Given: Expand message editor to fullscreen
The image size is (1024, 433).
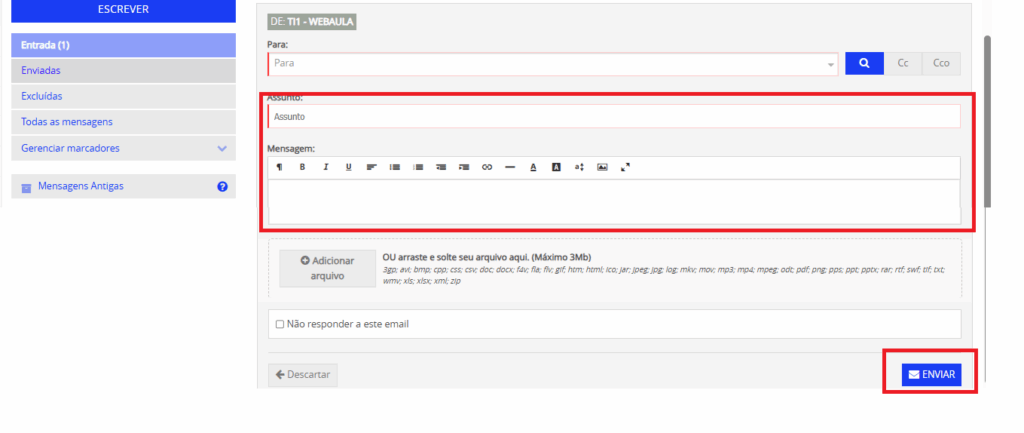Looking at the screenshot, I should click(625, 167).
